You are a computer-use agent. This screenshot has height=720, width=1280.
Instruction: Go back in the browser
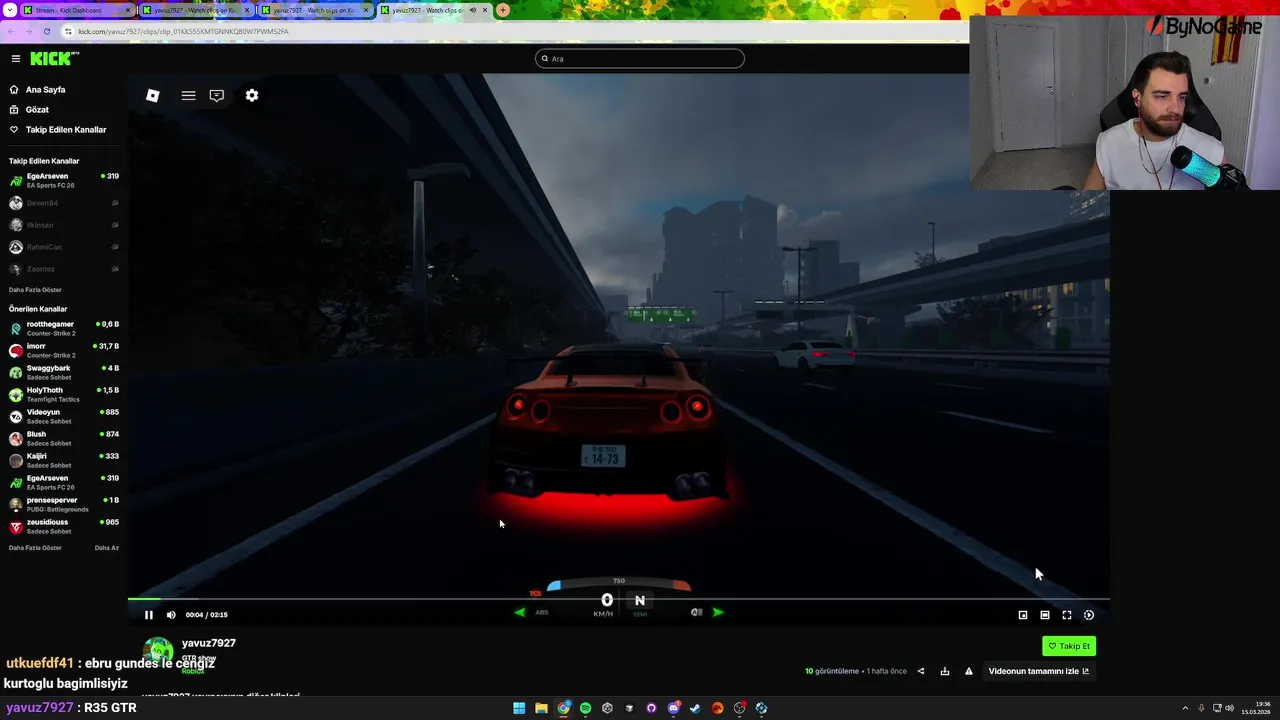[x=10, y=31]
